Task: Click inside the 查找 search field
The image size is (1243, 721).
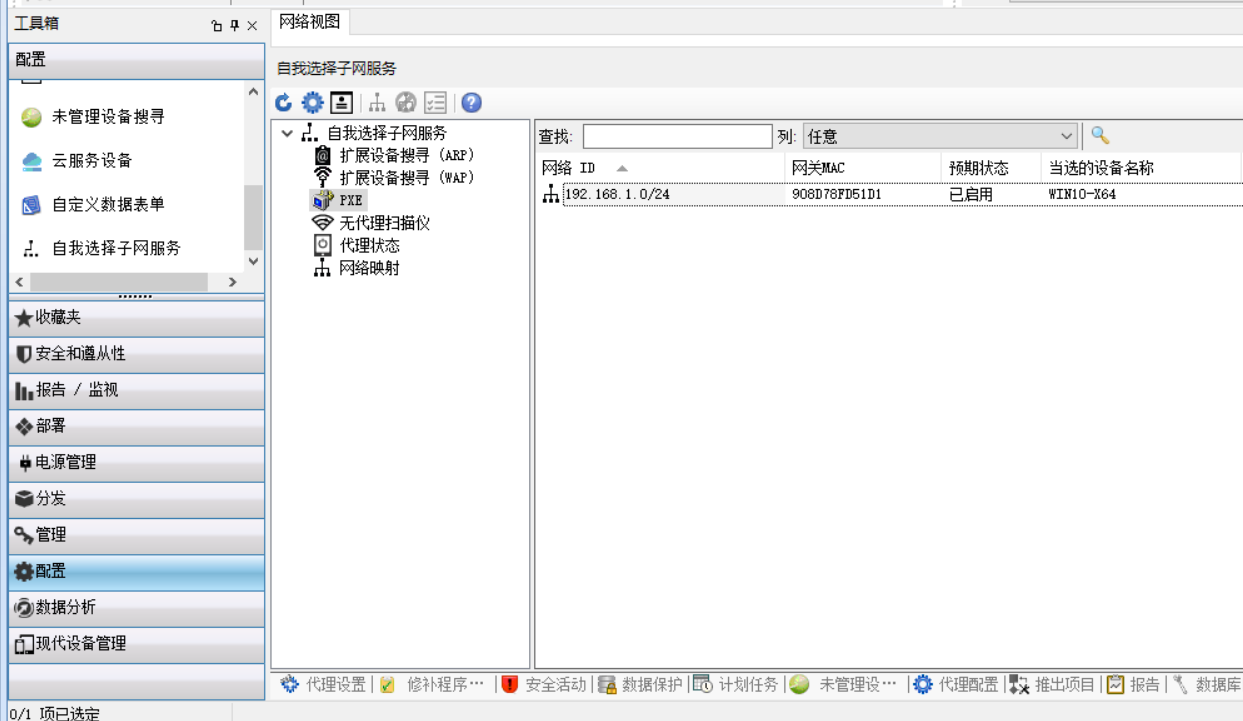Action: coord(677,136)
